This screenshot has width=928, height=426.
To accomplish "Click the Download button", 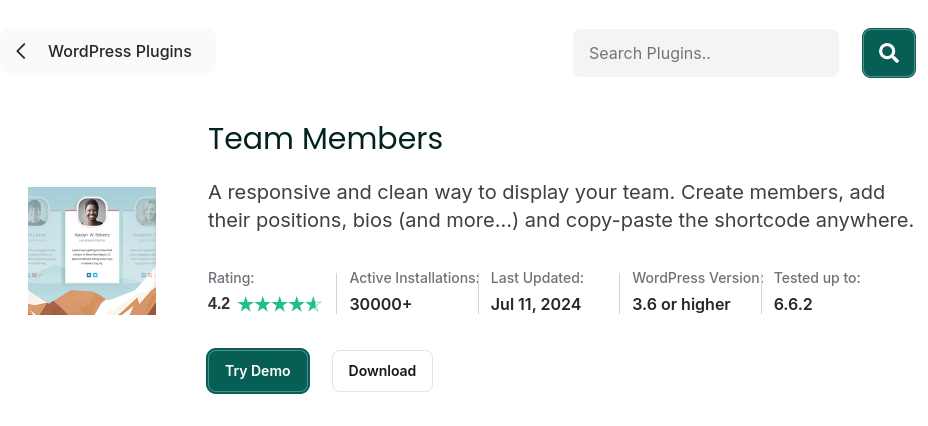I will pos(382,371).
